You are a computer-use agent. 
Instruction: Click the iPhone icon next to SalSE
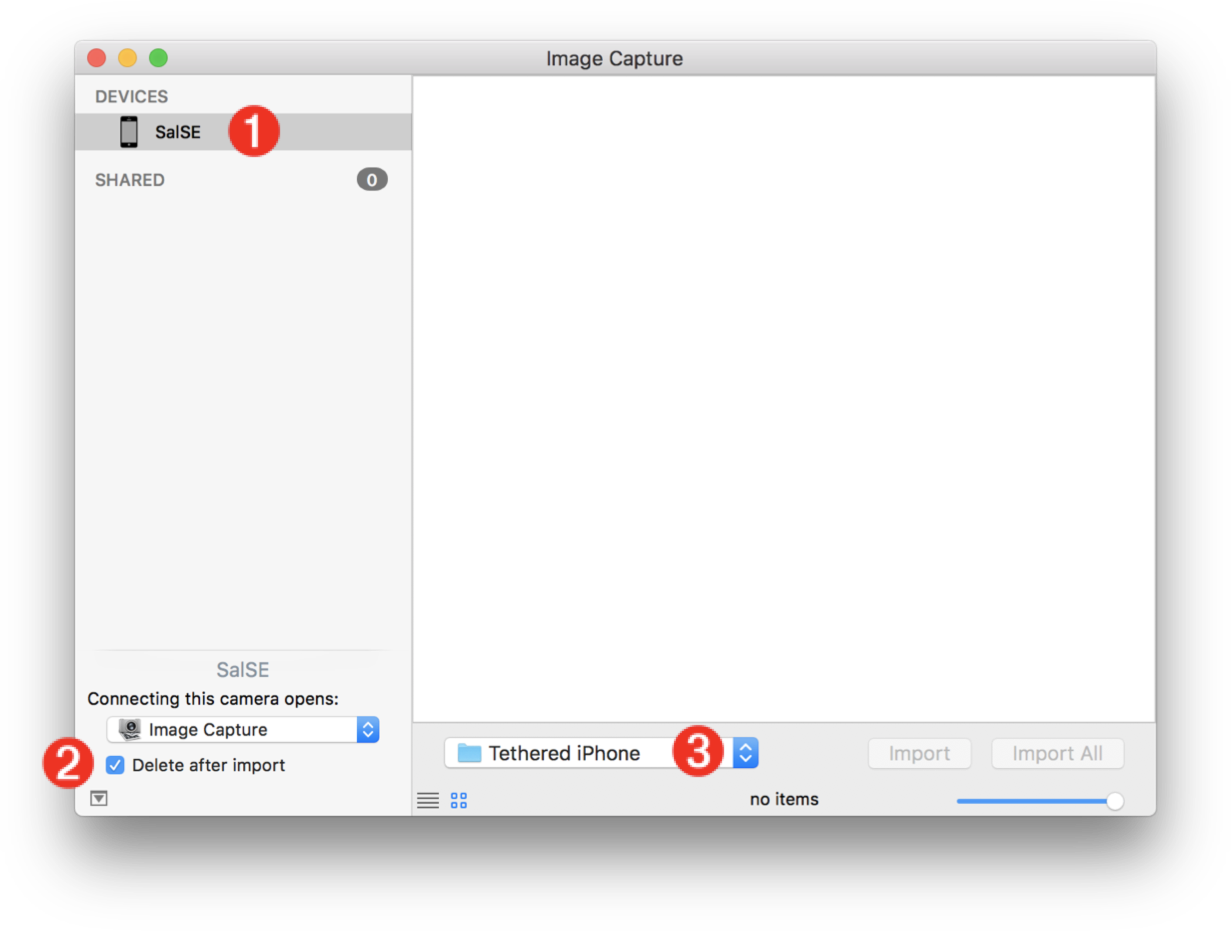pos(129,132)
